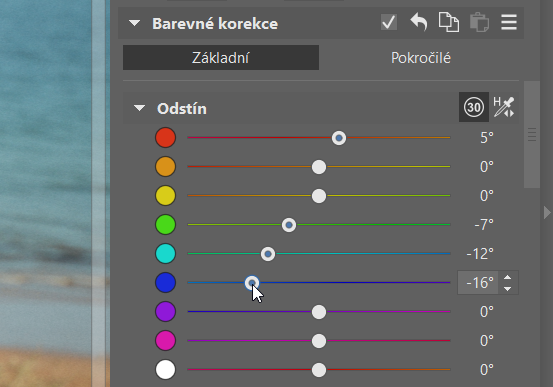Click the white hue slider handle
This screenshot has width=553, height=387.
(x=319, y=370)
